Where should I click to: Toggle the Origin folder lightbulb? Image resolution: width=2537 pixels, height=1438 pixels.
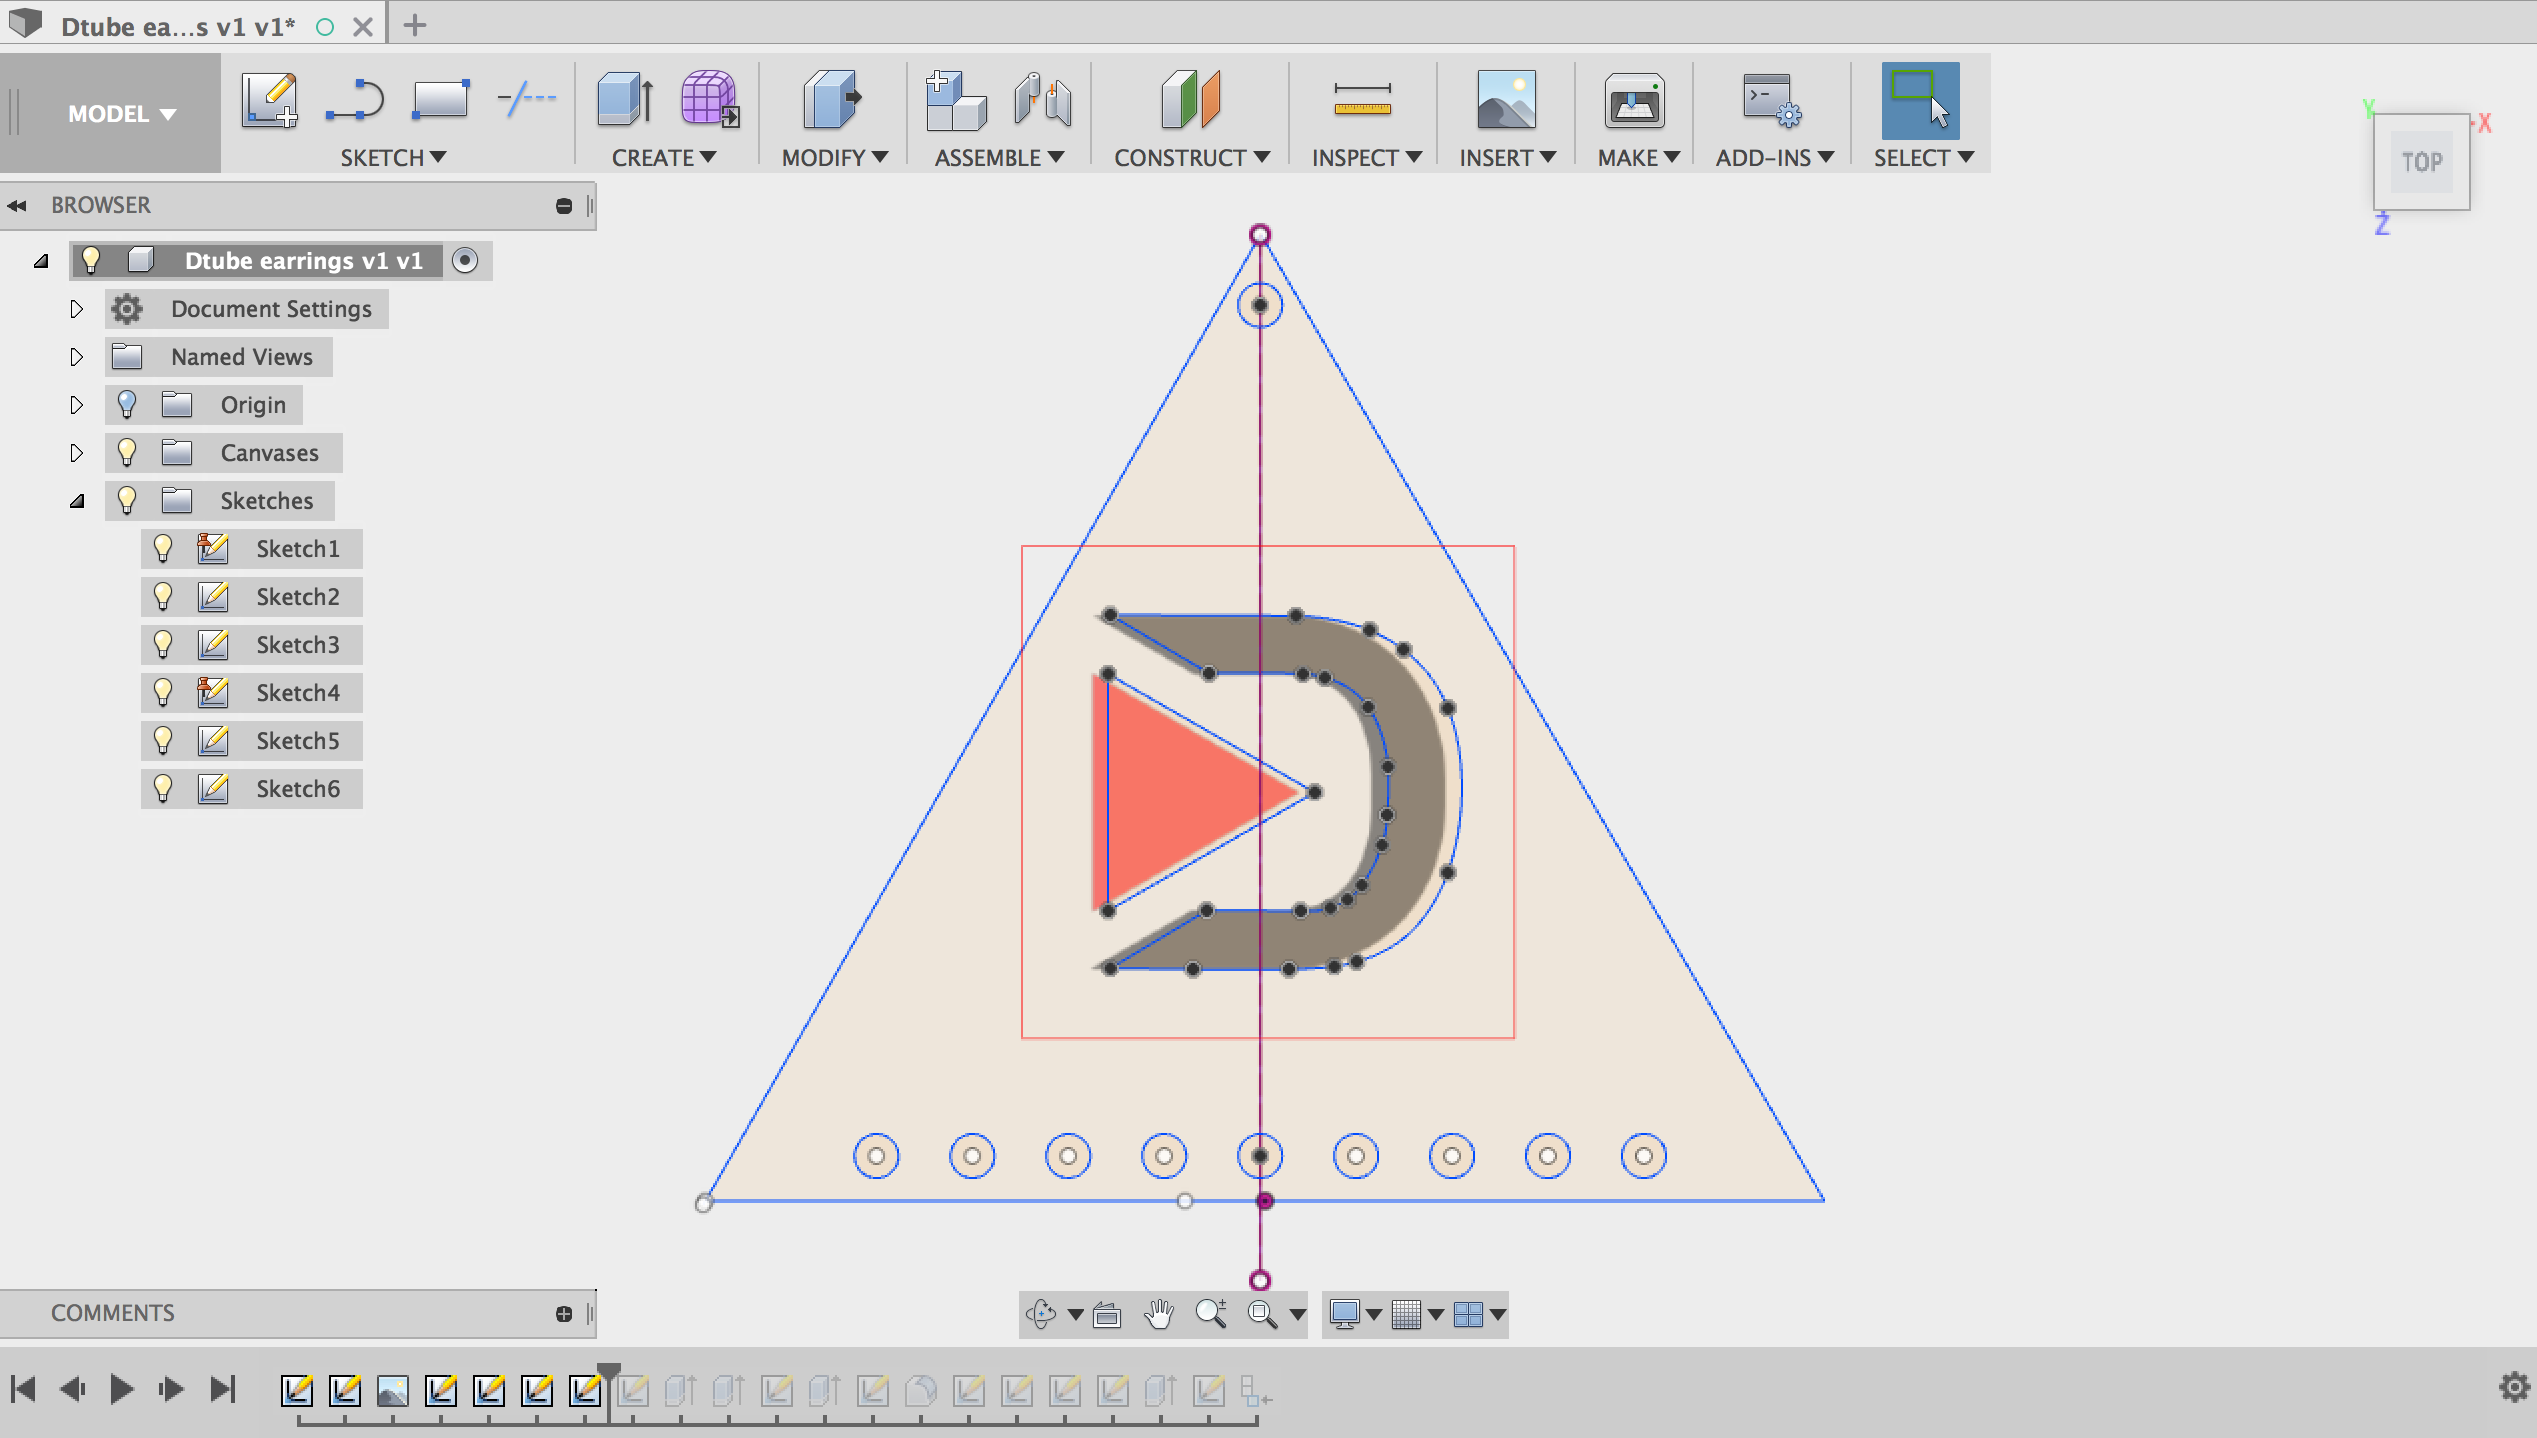126,404
